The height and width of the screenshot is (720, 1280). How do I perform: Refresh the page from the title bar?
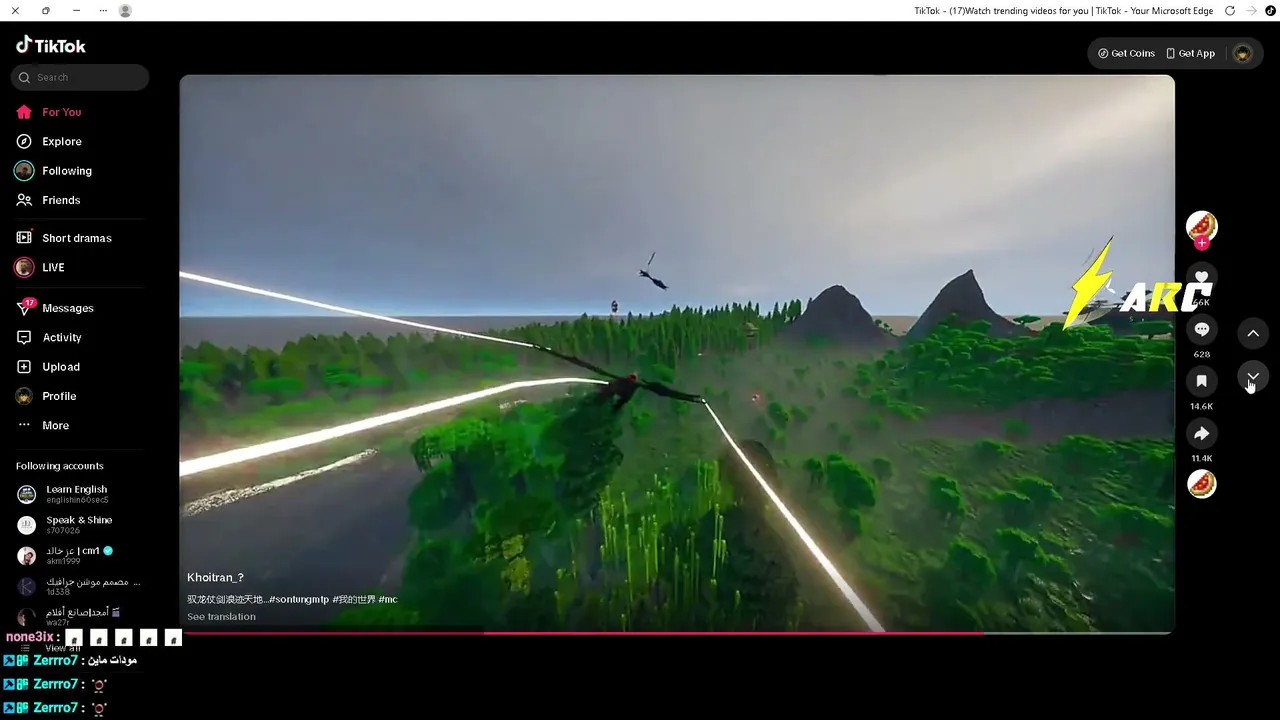pyautogui.click(x=1230, y=11)
